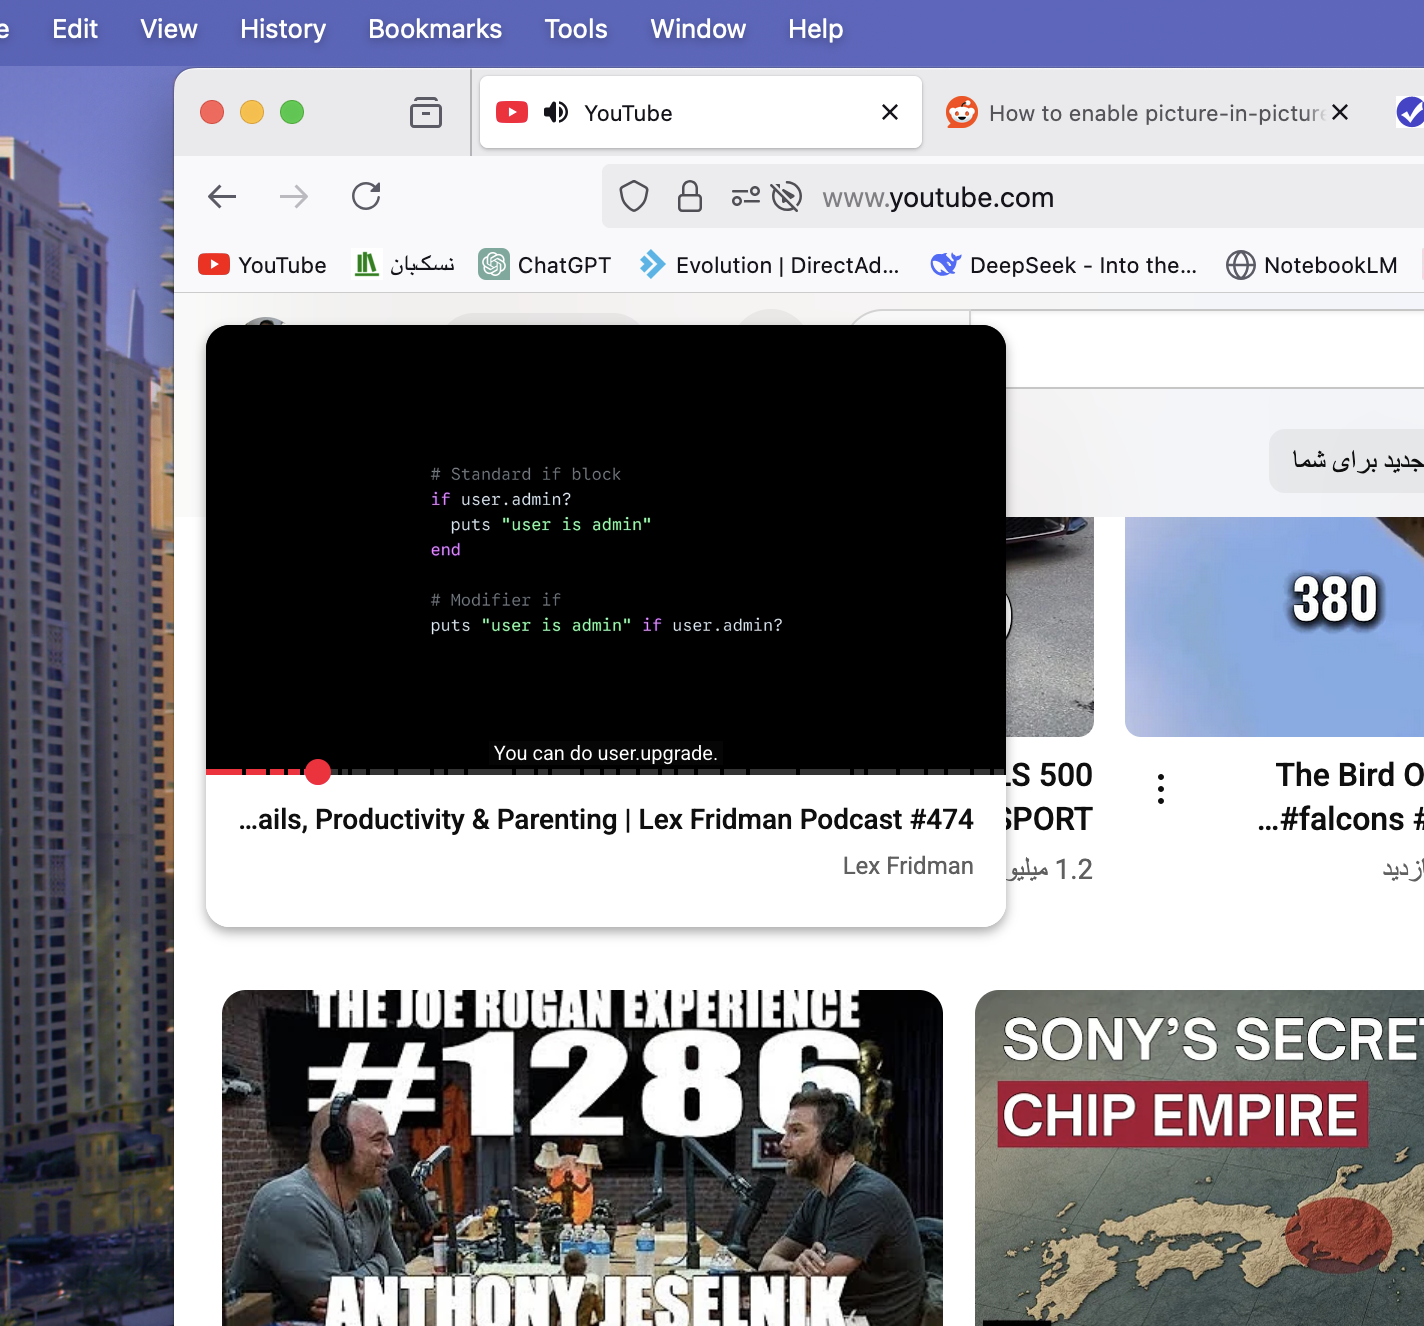Switch to the picture-in-picture Reddit tab
Viewport: 1424px width, 1326px height.
click(x=1140, y=113)
